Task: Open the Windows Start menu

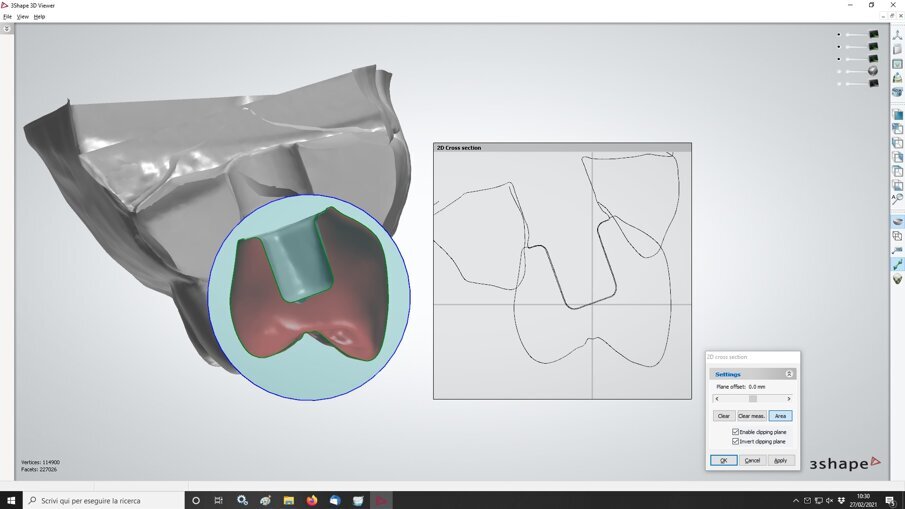Action: click(11, 500)
